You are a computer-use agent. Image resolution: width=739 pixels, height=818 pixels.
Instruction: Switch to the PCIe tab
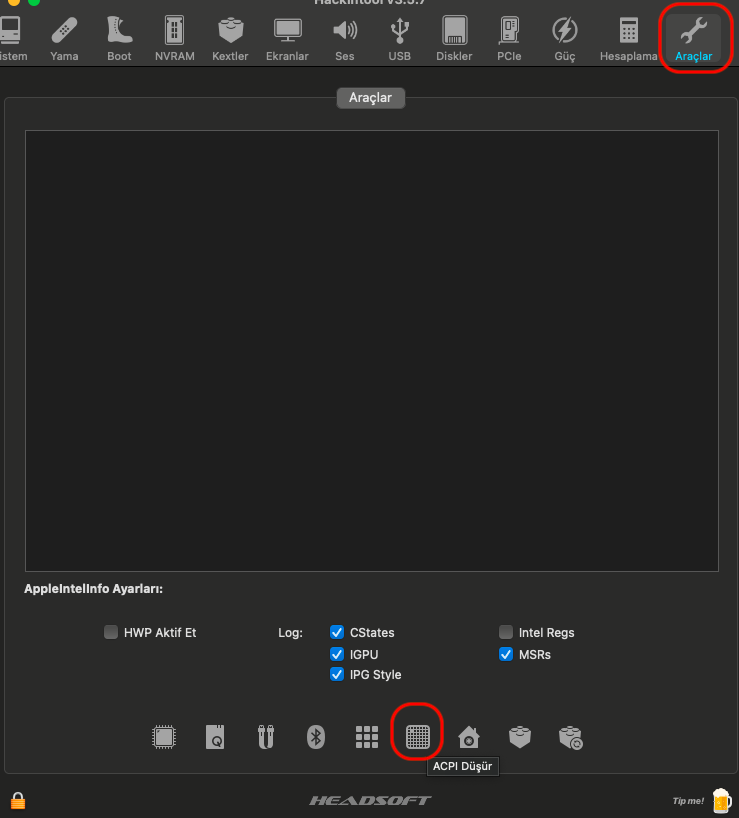click(509, 39)
